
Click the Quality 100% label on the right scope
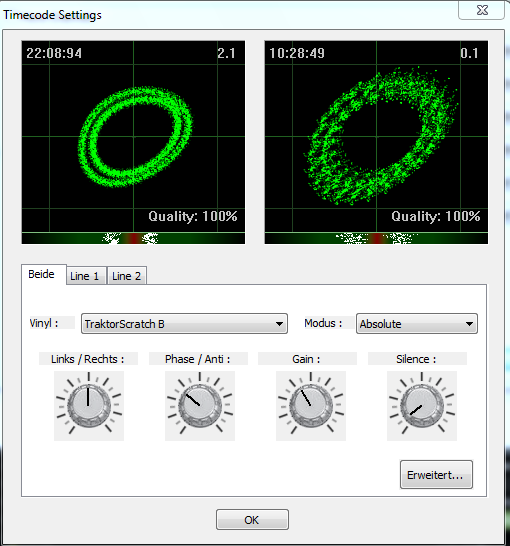click(x=436, y=216)
